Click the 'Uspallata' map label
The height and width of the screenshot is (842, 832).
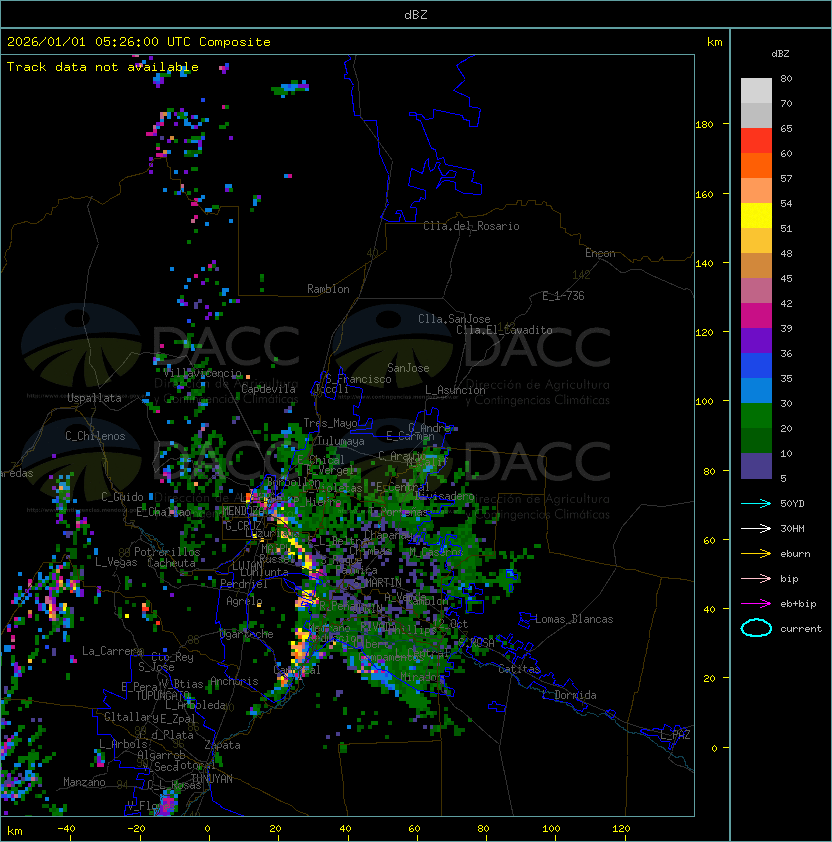point(94,398)
